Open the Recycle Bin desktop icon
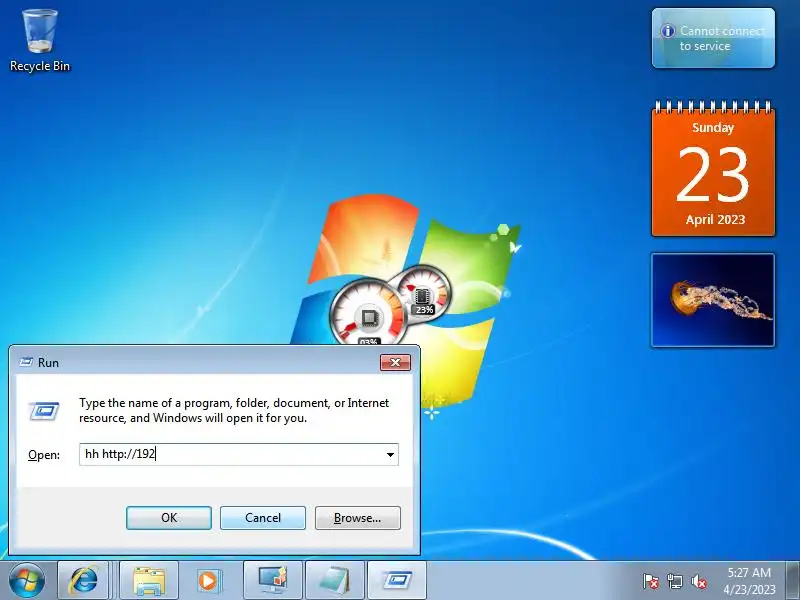This screenshot has height=600, width=800. coord(39,41)
